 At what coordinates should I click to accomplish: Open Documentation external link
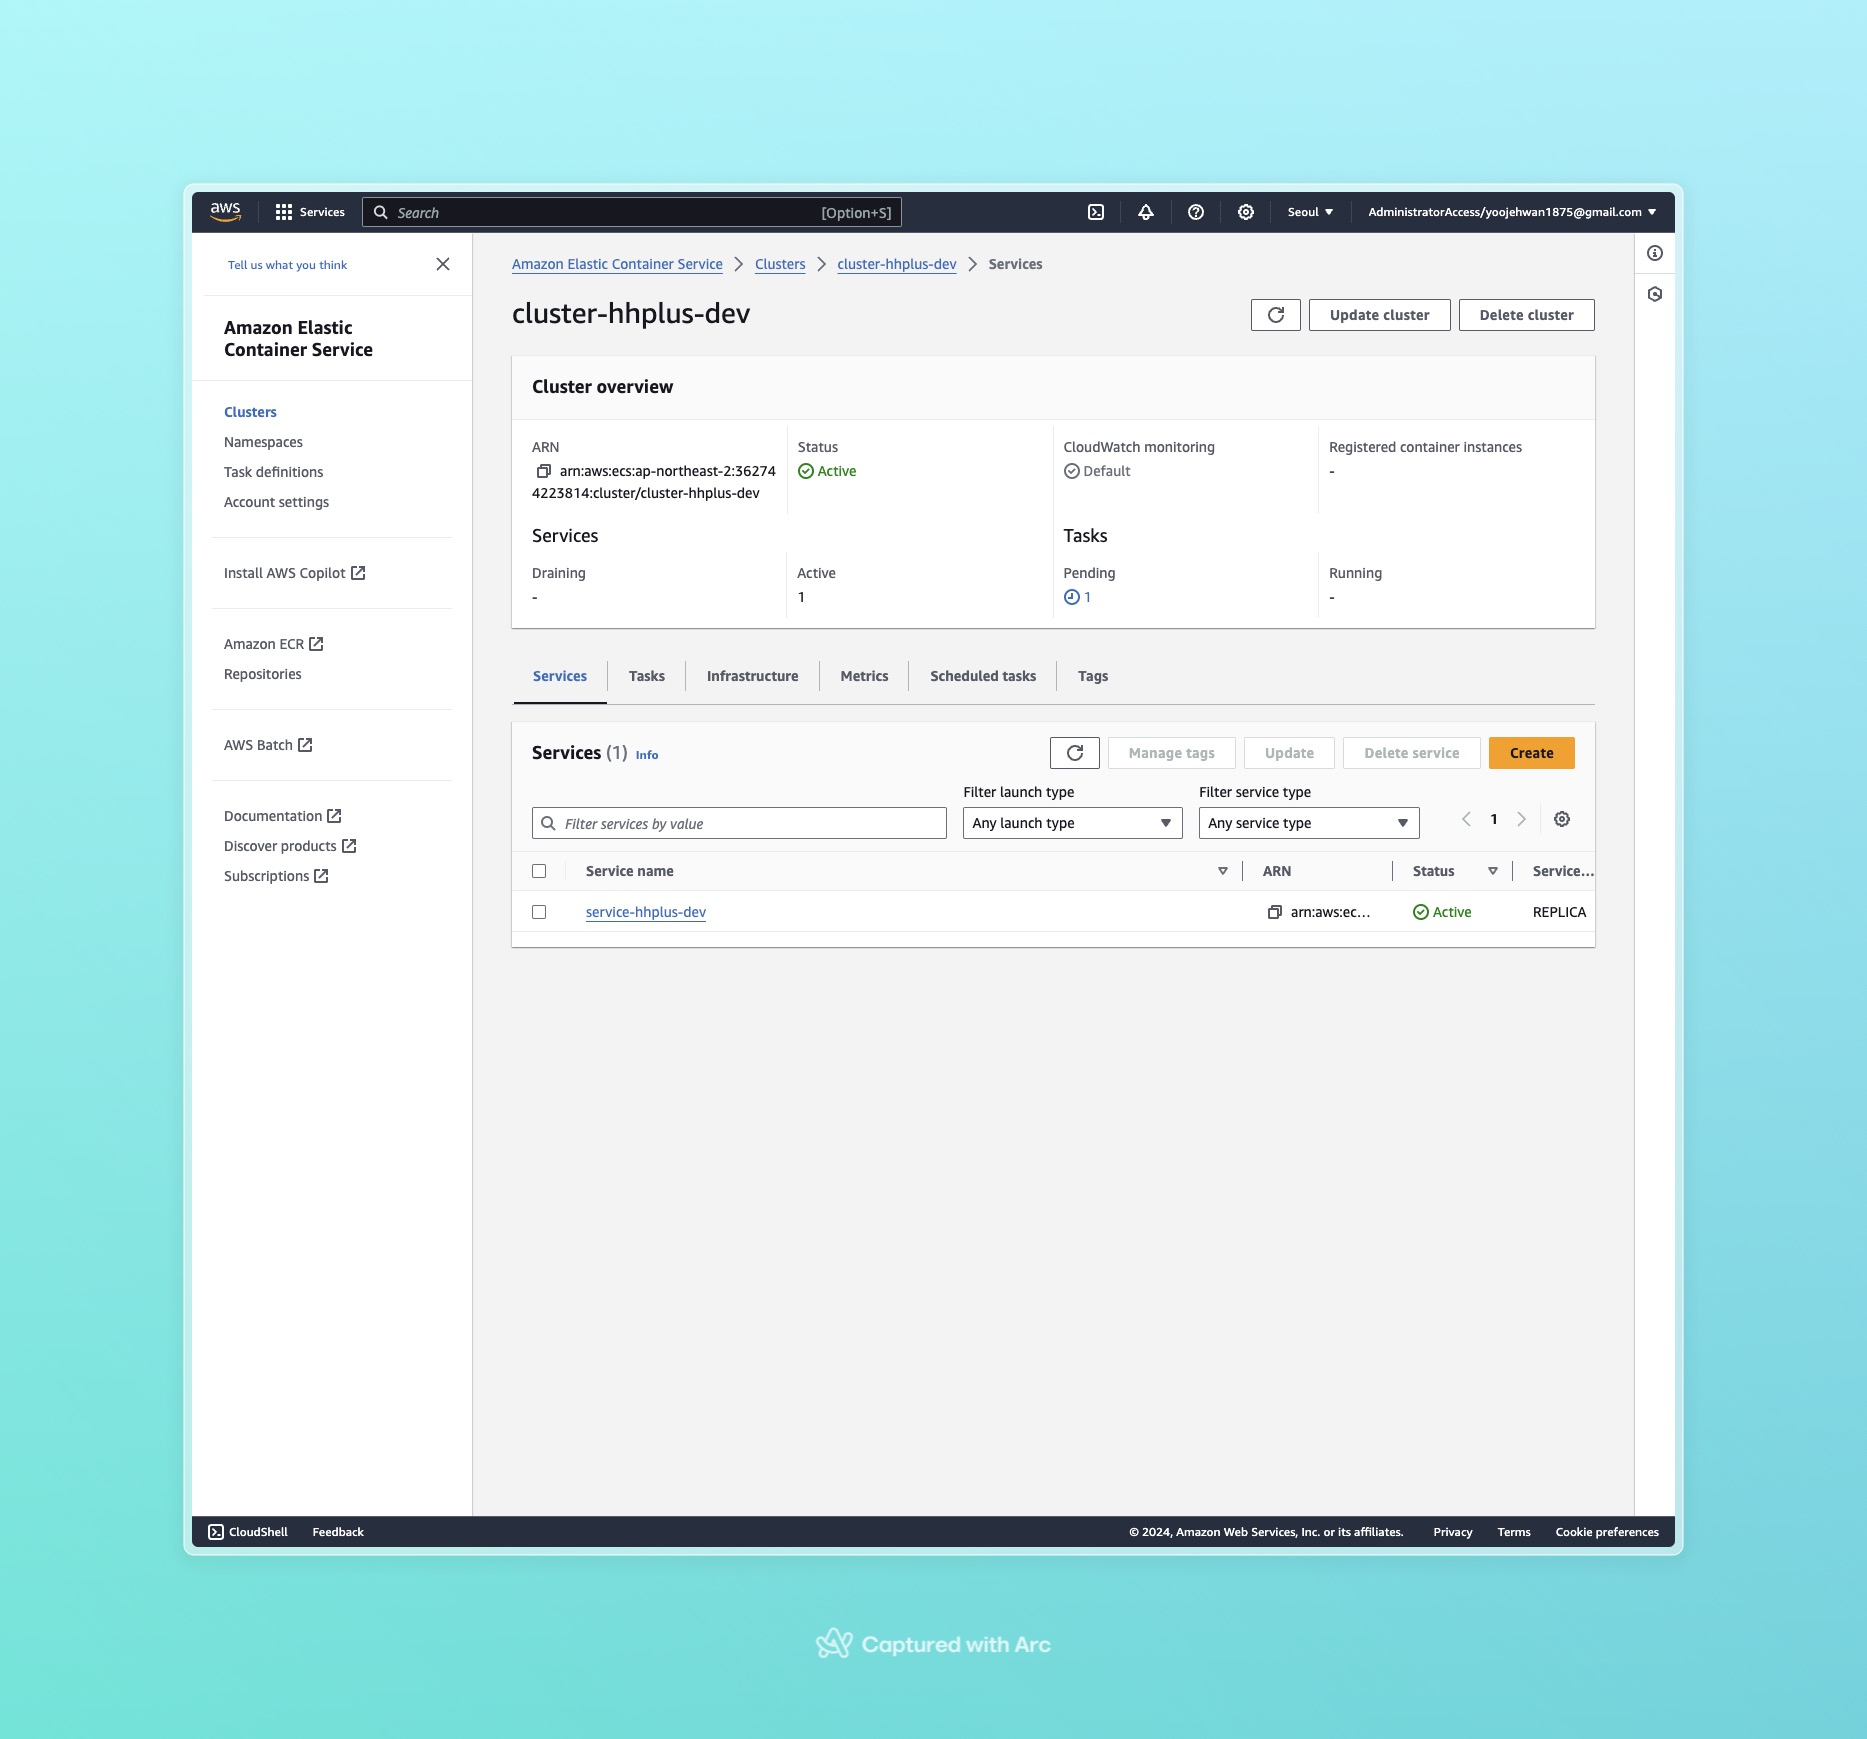coord(283,816)
